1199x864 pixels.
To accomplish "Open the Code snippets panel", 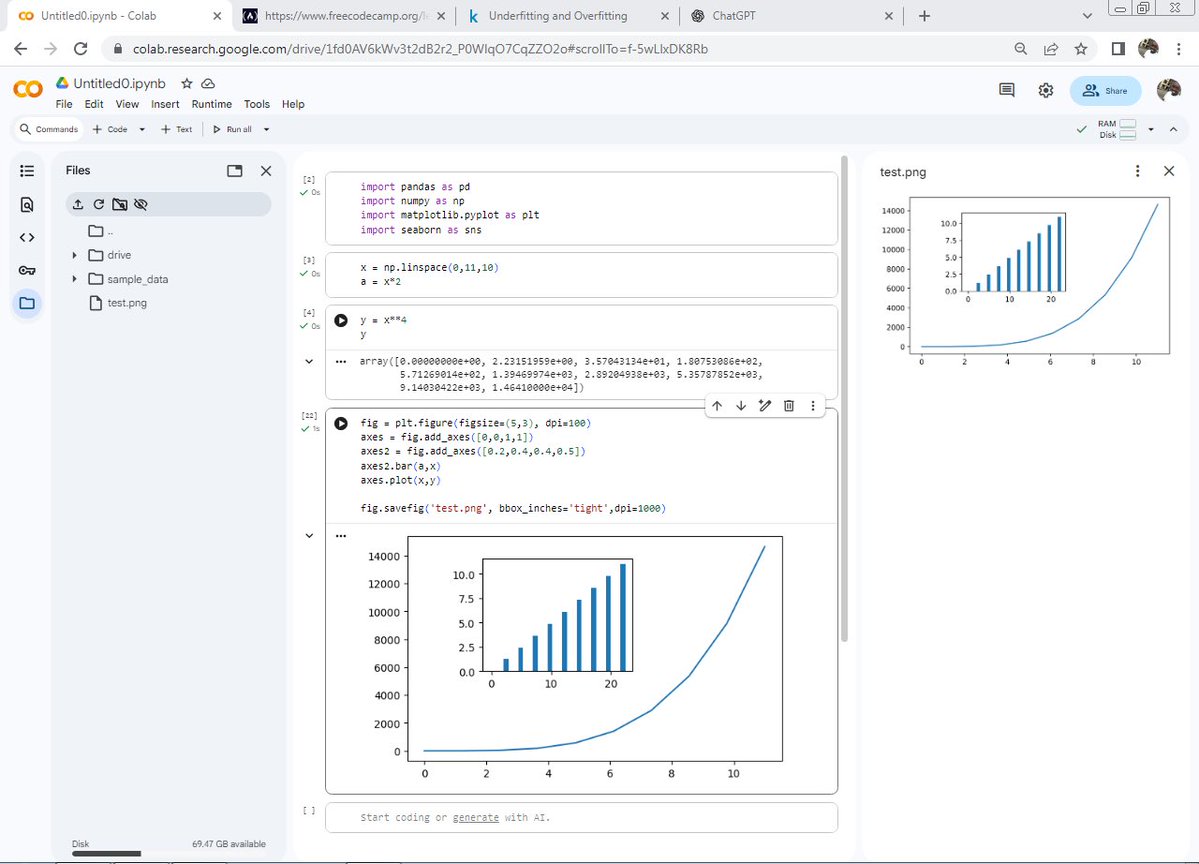I will [x=27, y=237].
